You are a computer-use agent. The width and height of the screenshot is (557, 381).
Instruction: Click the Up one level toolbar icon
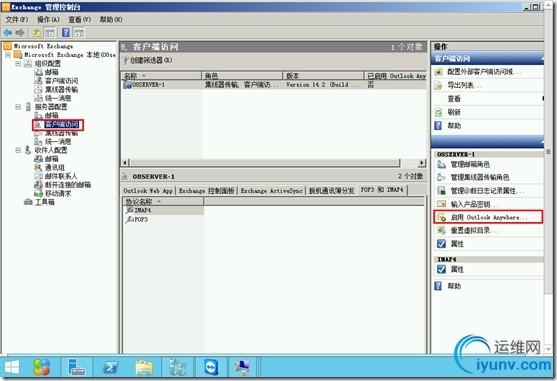37,33
